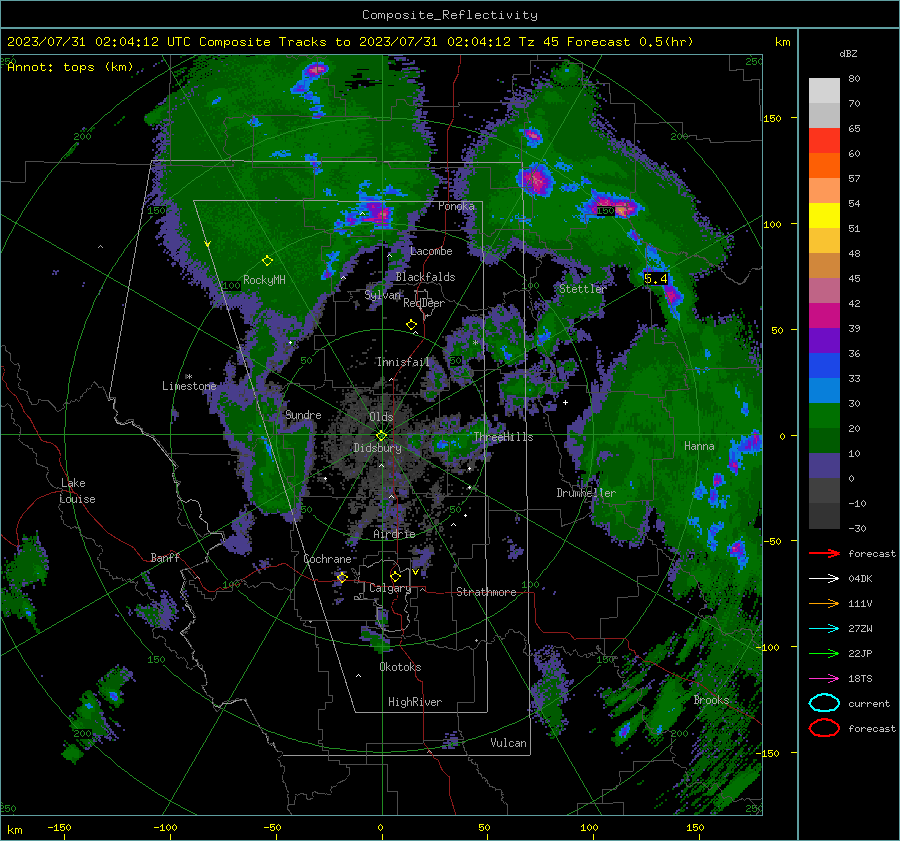
Task: Click the Stettler city label
Action: coord(582,289)
